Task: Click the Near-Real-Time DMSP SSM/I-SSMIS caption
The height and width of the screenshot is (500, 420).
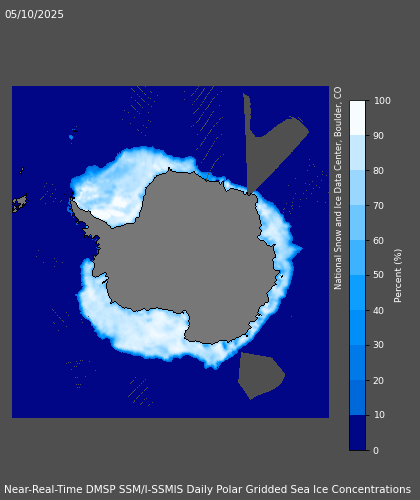Action: pos(207,489)
